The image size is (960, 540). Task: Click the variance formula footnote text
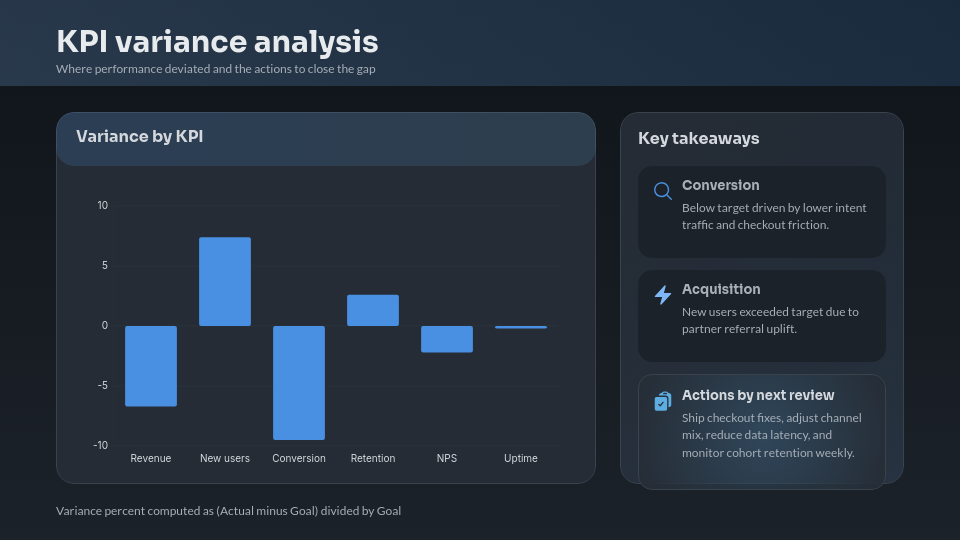click(x=228, y=511)
